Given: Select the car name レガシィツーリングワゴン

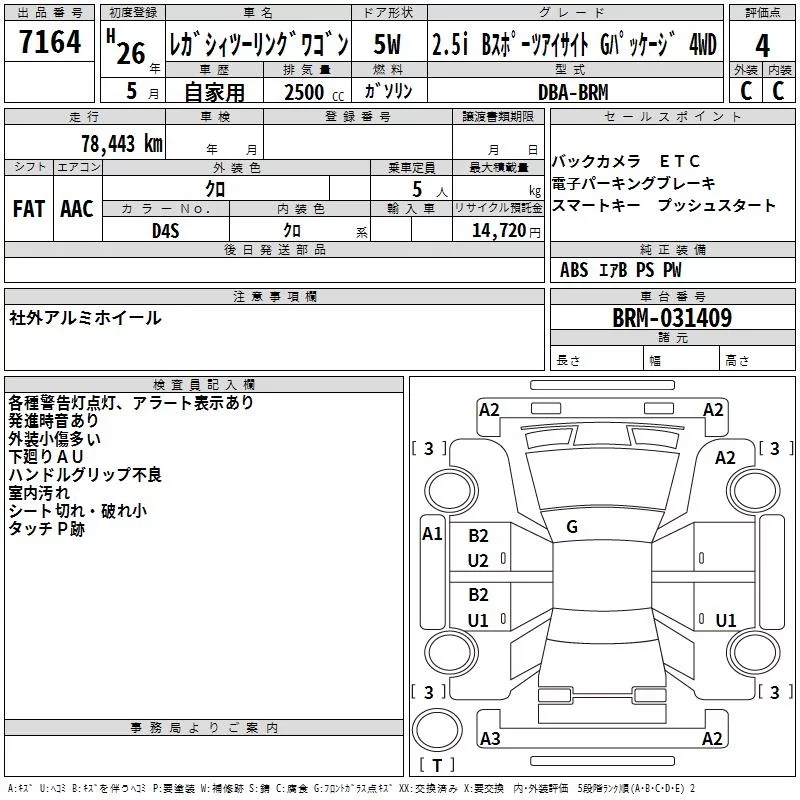Looking at the screenshot, I should [259, 44].
